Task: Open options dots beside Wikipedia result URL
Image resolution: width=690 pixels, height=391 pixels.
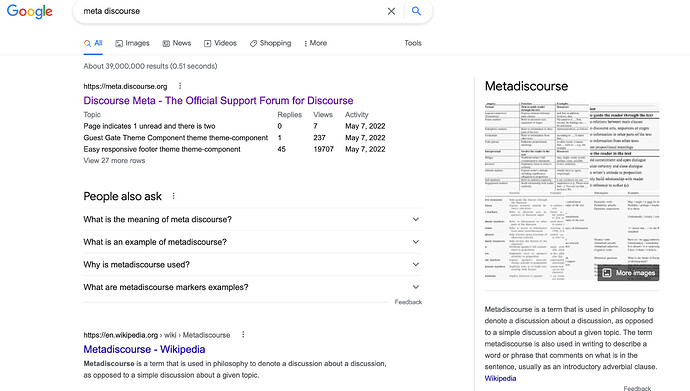Action: tap(243, 335)
